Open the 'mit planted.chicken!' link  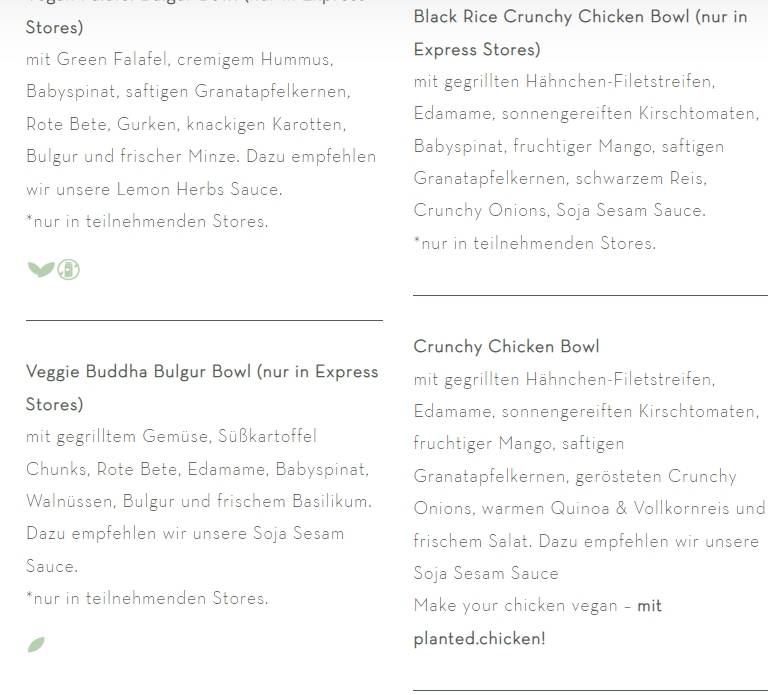pos(537,622)
